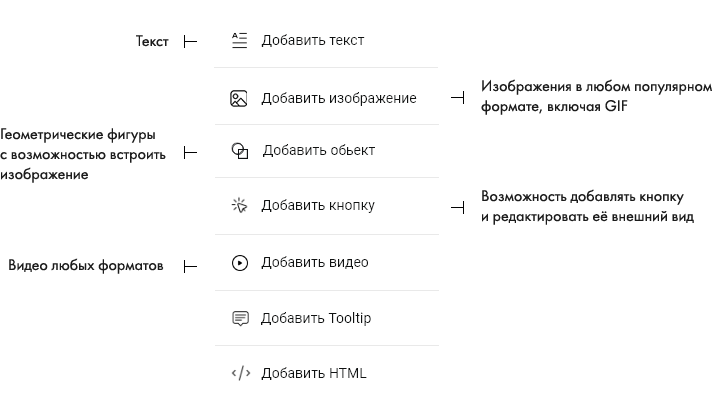This screenshot has width=712, height=399.
Task: Click the Текст annotation label
Action: [152, 41]
